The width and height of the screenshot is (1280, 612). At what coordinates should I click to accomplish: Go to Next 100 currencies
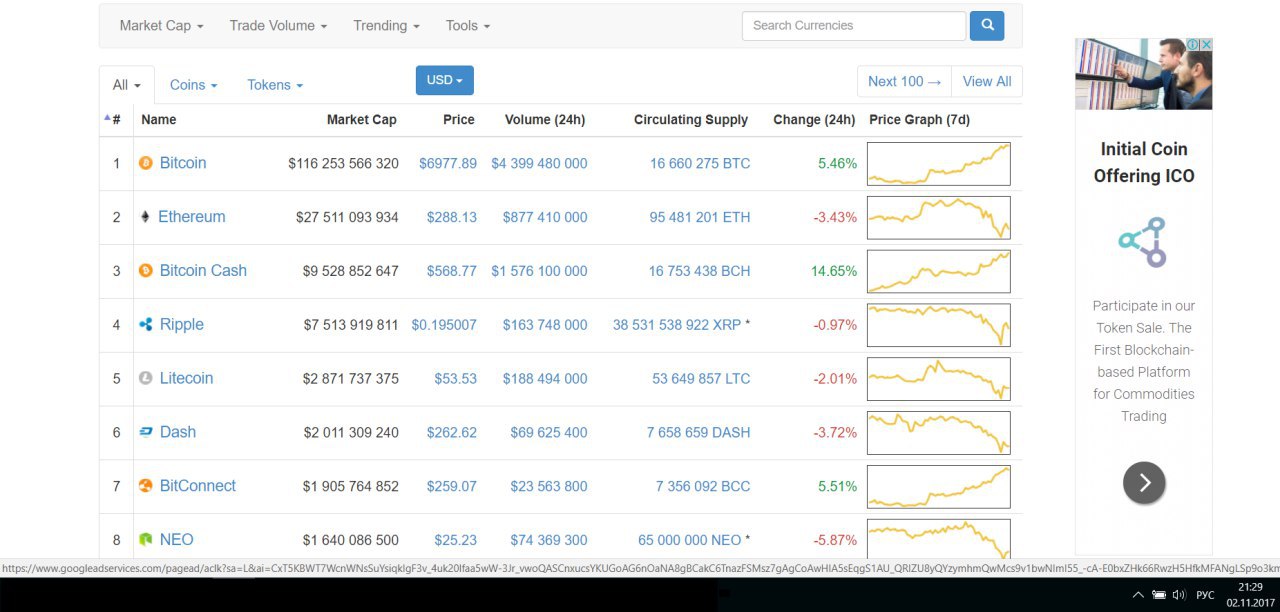pos(905,81)
